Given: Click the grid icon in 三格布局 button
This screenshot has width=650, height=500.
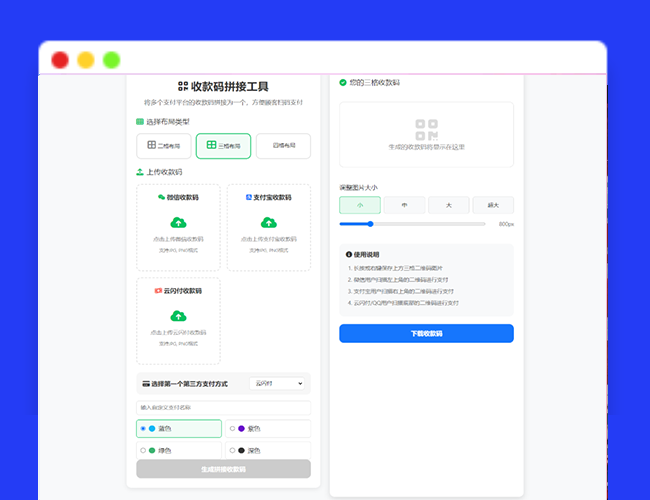Looking at the screenshot, I should tap(211, 145).
